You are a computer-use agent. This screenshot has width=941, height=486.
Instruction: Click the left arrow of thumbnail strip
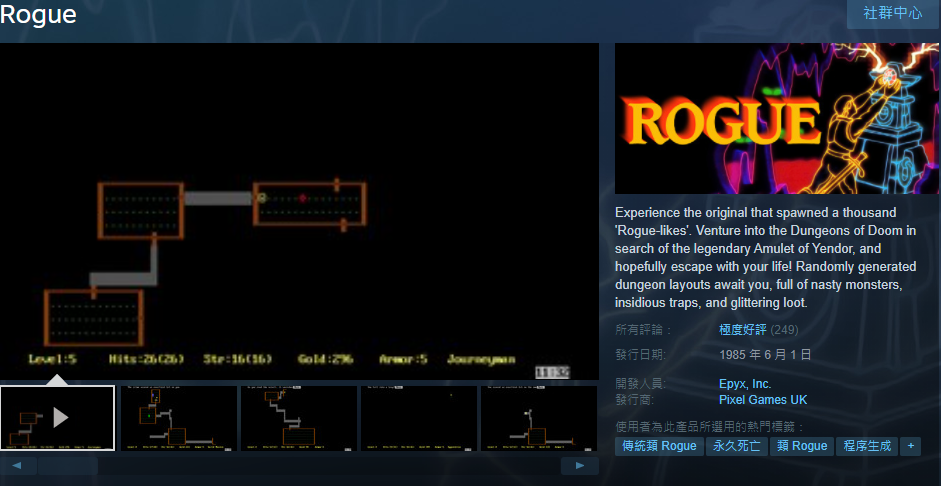17,466
